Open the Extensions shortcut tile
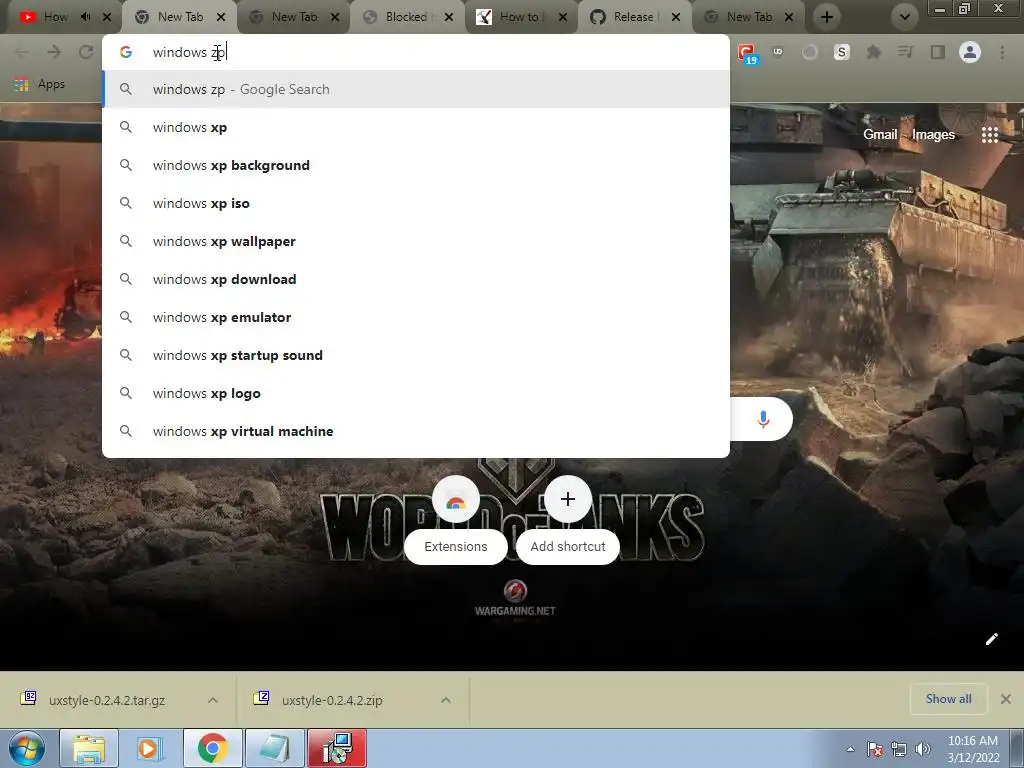Screen dimensions: 1024x768 [x=456, y=519]
